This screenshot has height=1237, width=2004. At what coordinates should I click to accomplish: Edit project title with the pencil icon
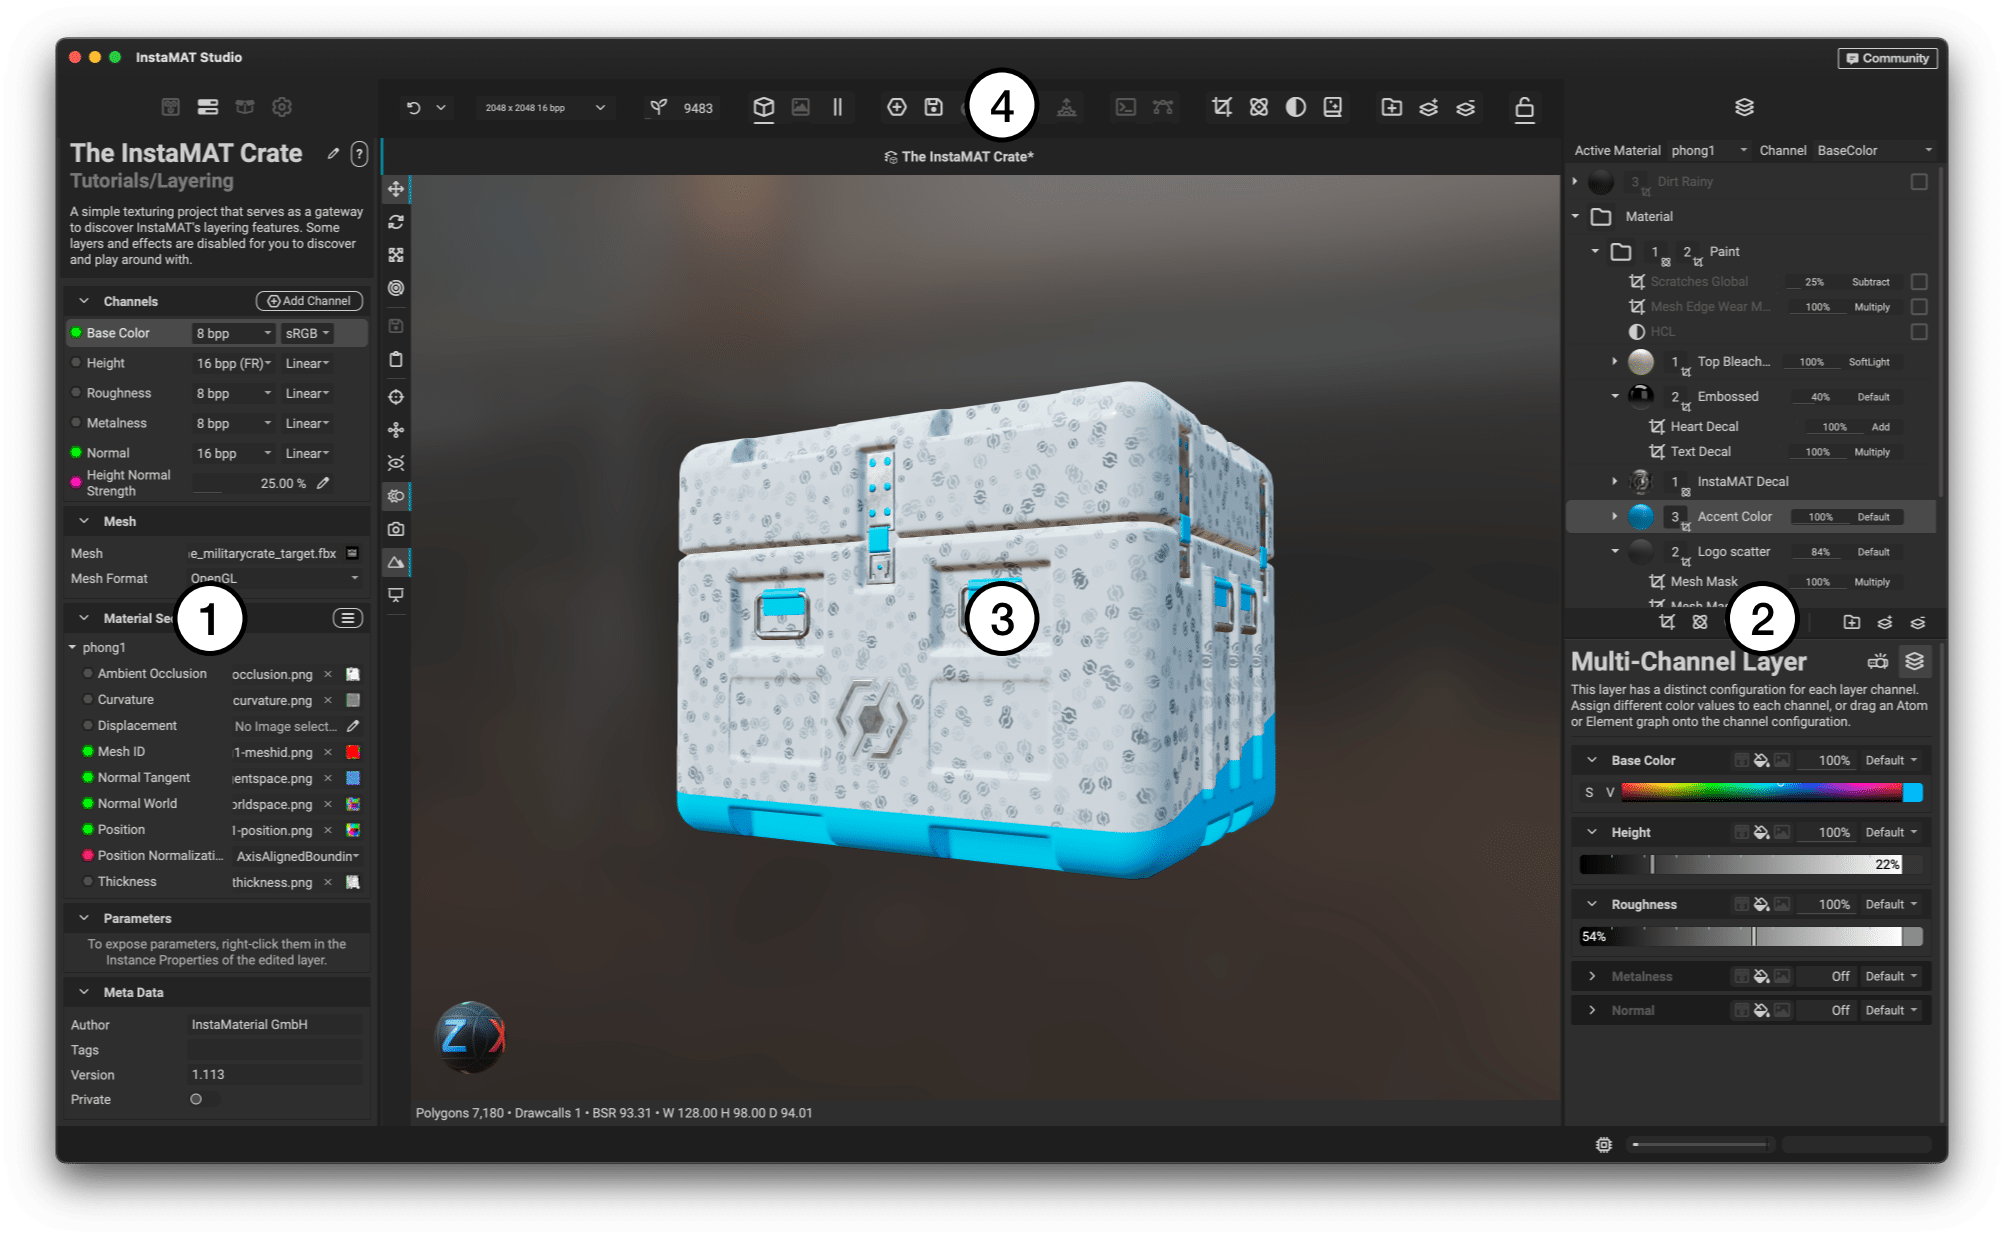[x=333, y=153]
